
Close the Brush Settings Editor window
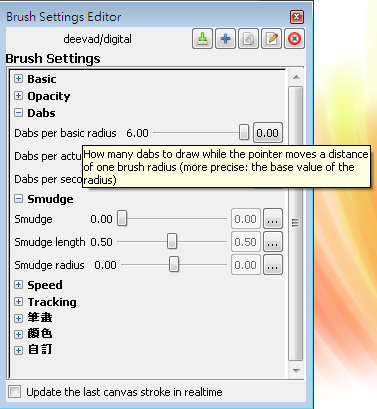(297, 17)
